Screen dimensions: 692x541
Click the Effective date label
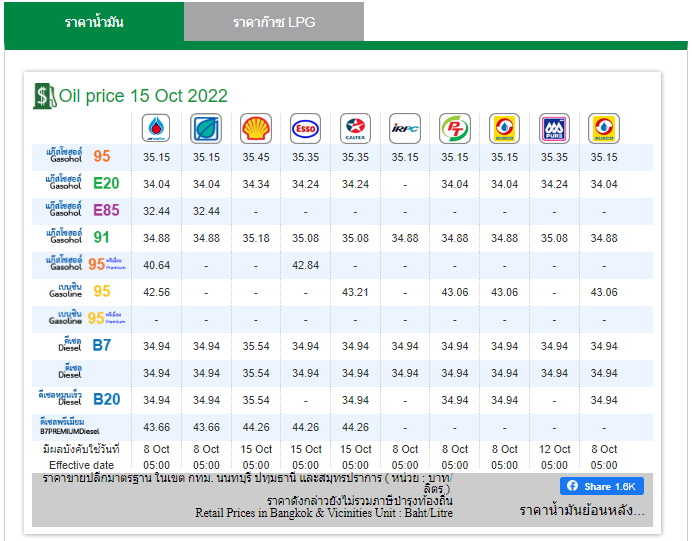pos(81,465)
